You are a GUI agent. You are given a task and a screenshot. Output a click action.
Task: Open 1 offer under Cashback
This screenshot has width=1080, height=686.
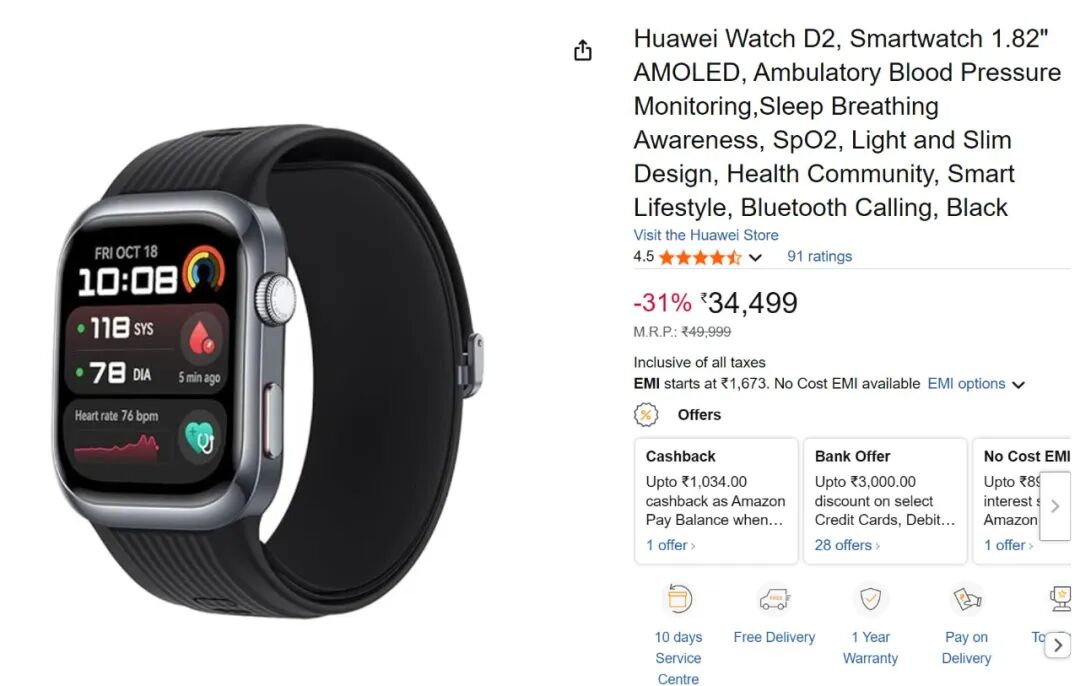670,545
